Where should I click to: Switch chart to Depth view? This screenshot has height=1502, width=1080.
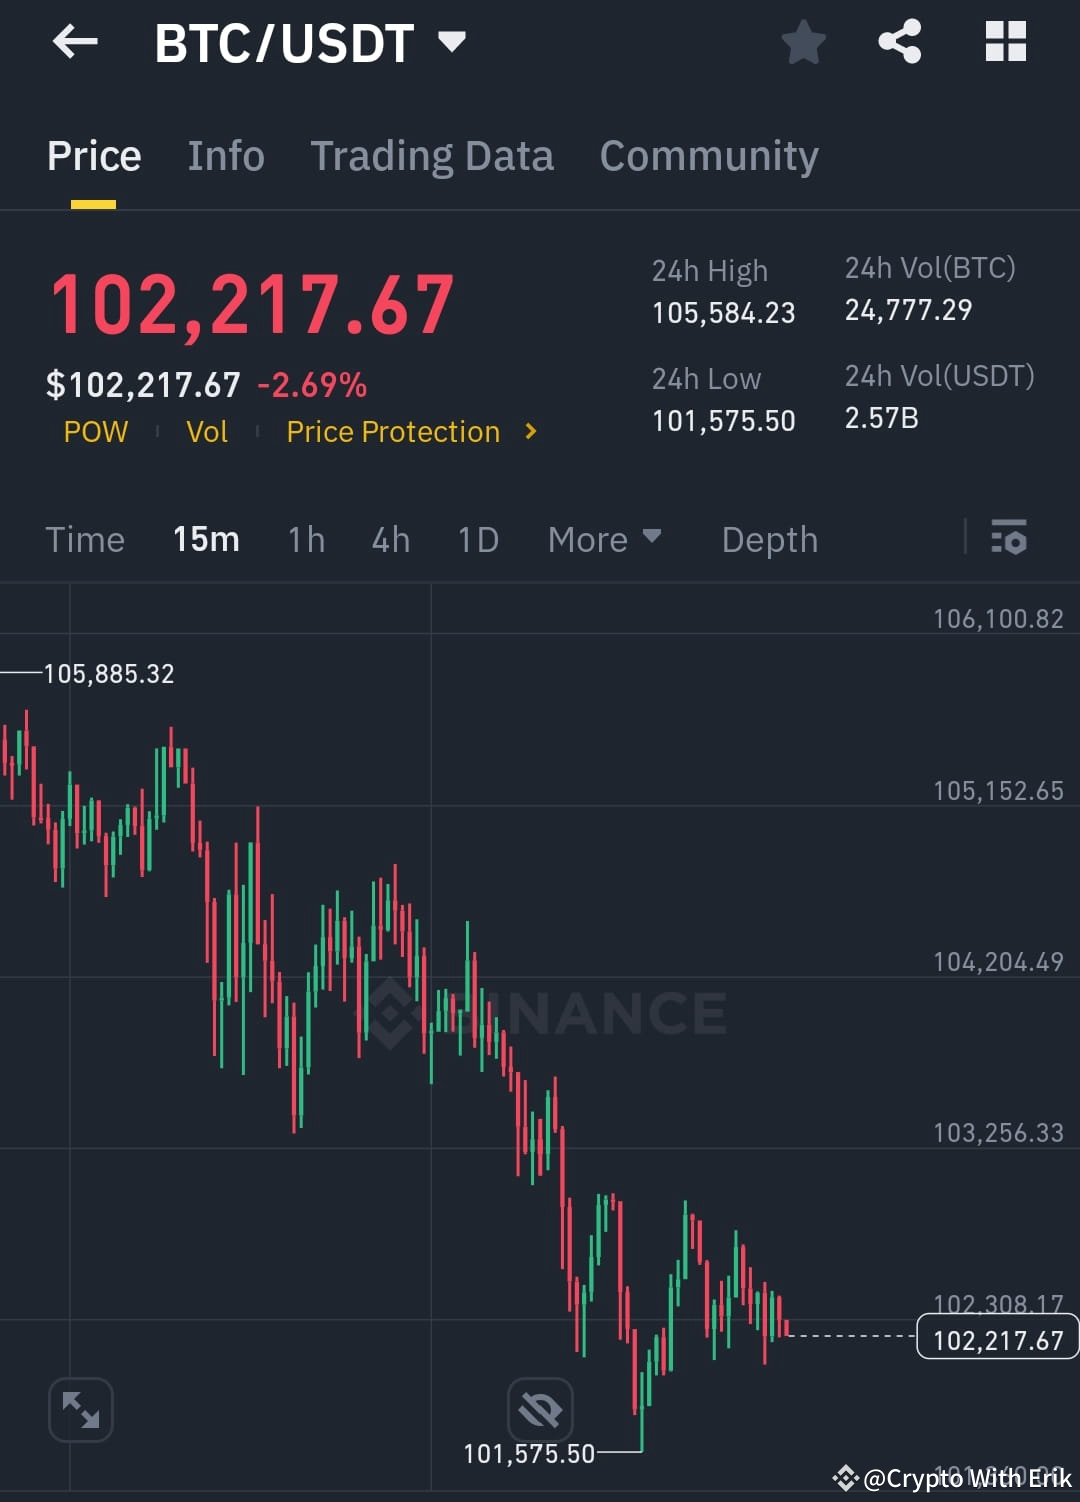(x=769, y=539)
